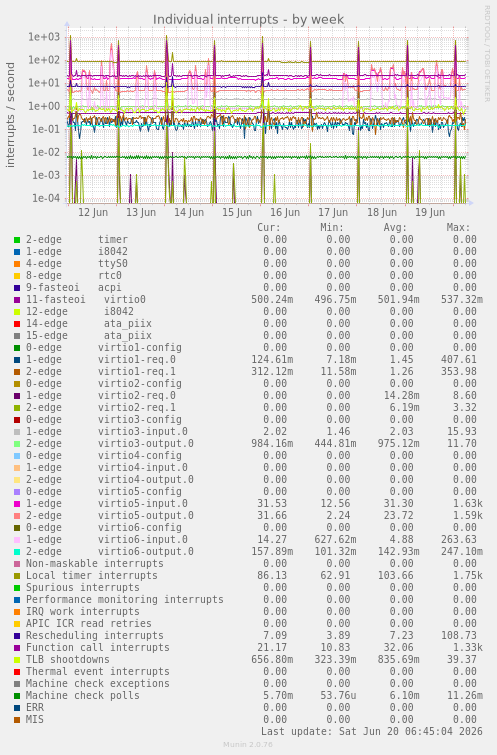Click the 'interrupts / second' axis label
The height and width of the screenshot is (755, 497).
click(10, 115)
